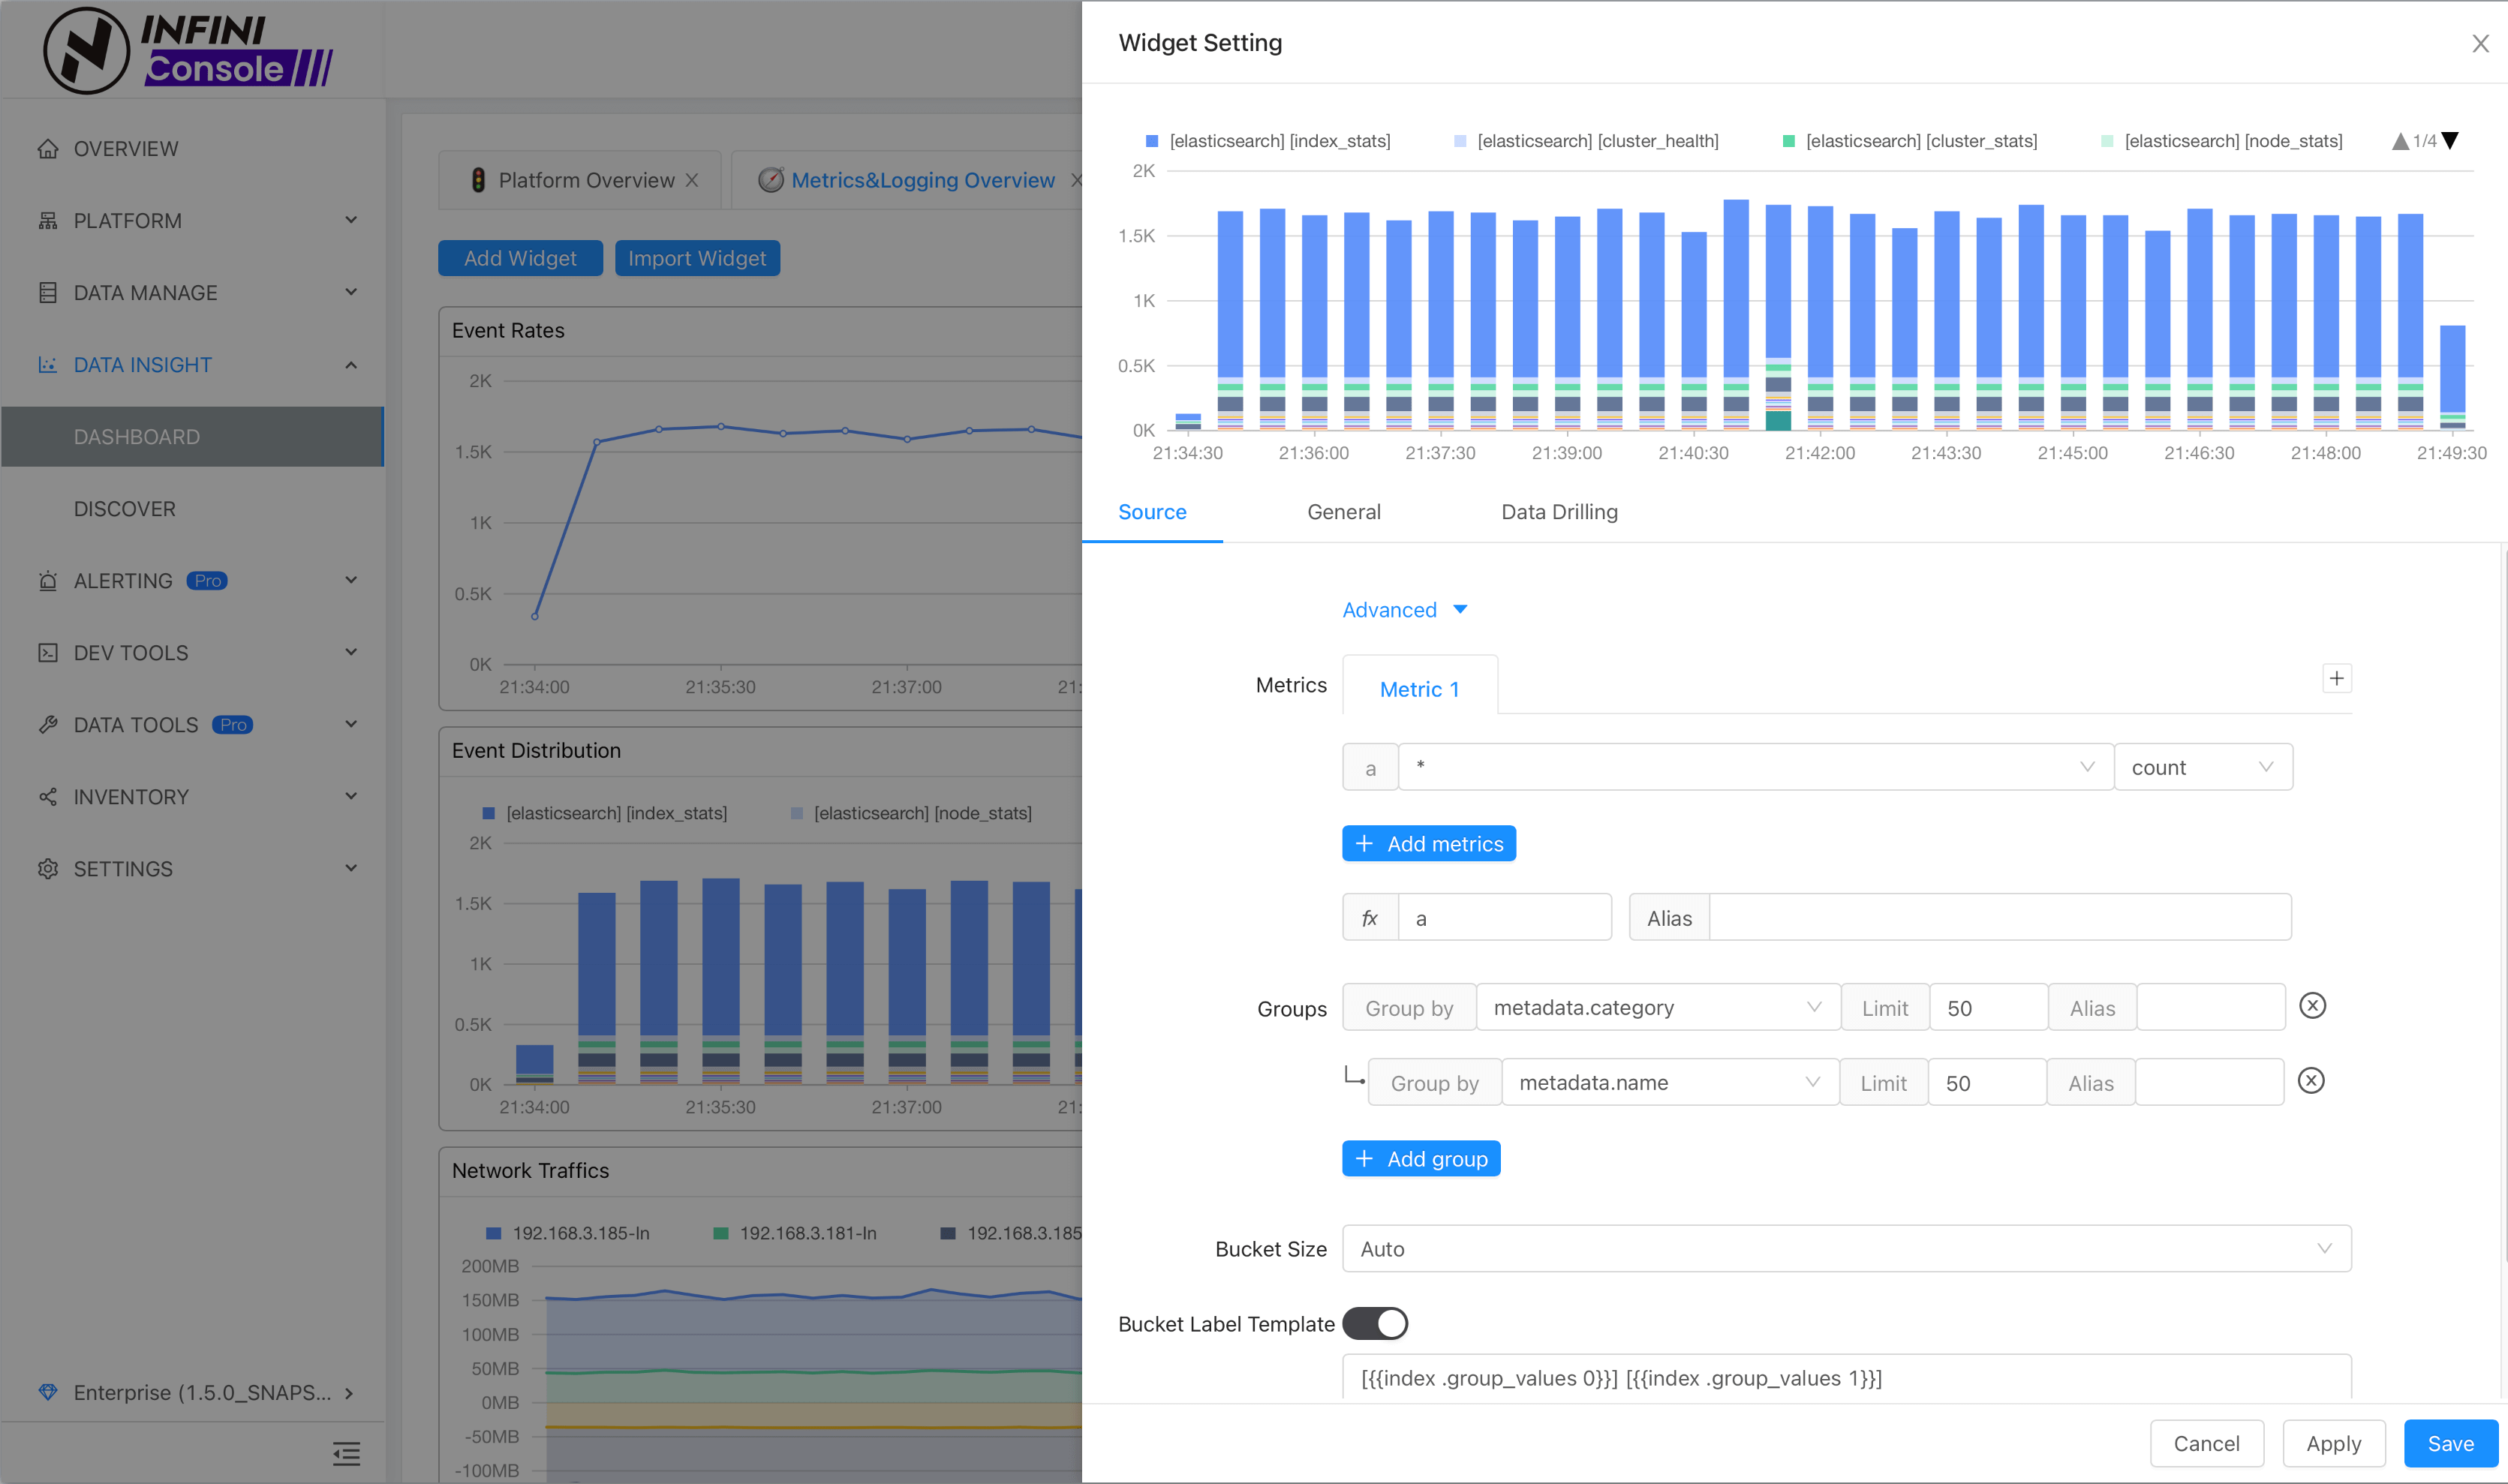
Task: Toggle 192.168.3.185-In legend in Network Traffics
Action: (568, 1233)
